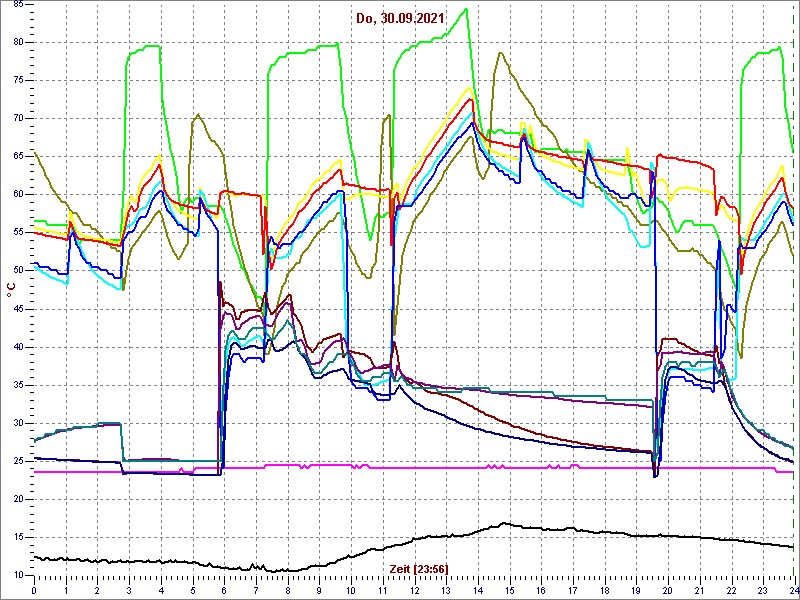Click hour 21 on the time axis
The height and width of the screenshot is (600, 800).
click(699, 590)
